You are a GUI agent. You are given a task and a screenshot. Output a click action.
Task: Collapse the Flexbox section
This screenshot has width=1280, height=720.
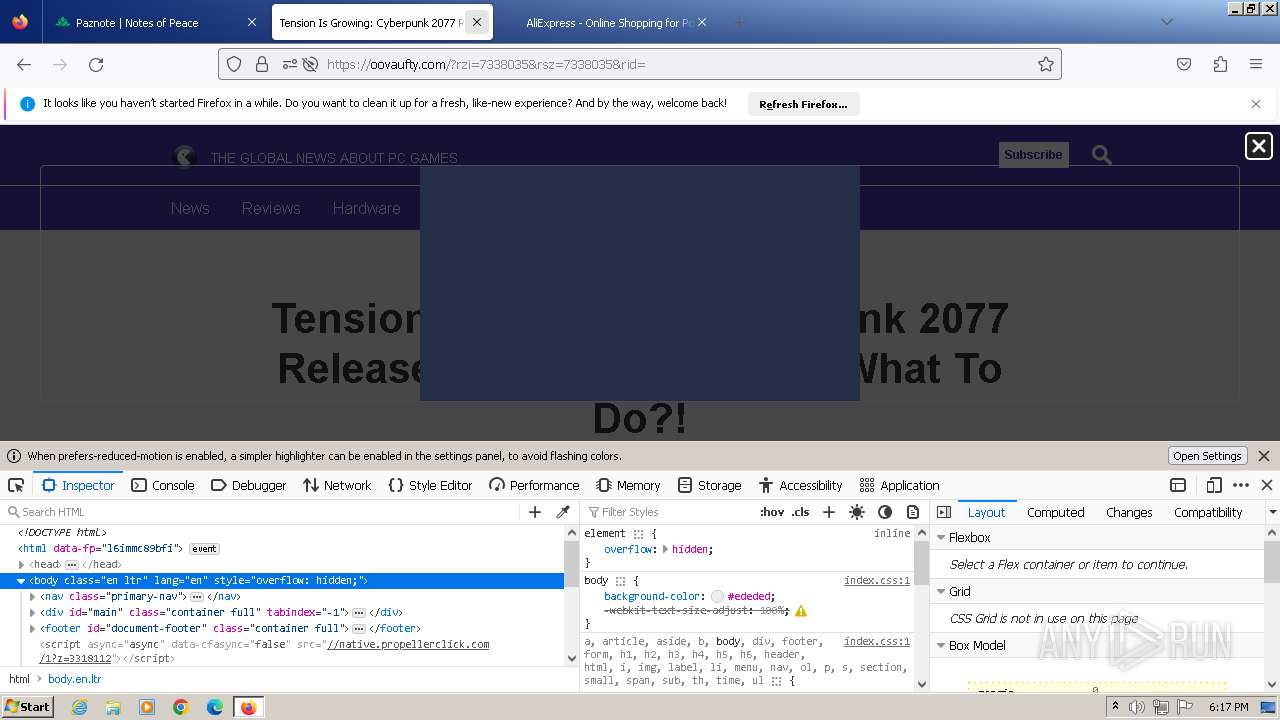941,537
